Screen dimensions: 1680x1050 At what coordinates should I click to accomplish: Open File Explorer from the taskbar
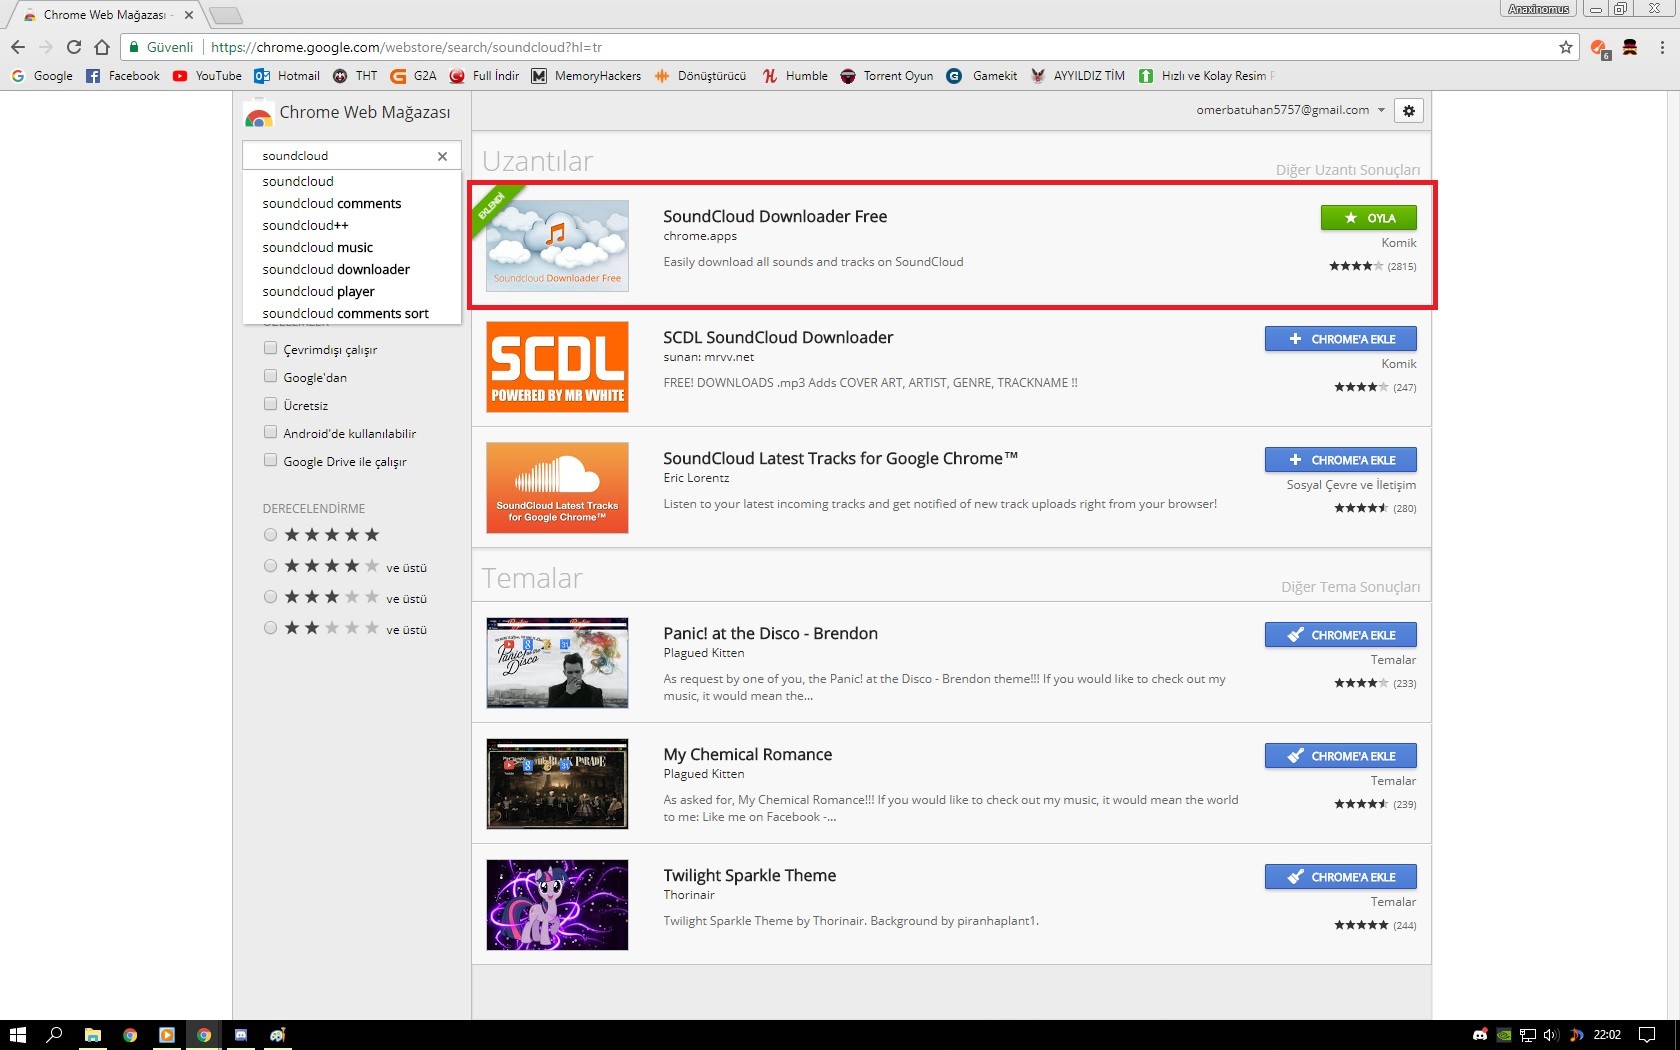(93, 1035)
